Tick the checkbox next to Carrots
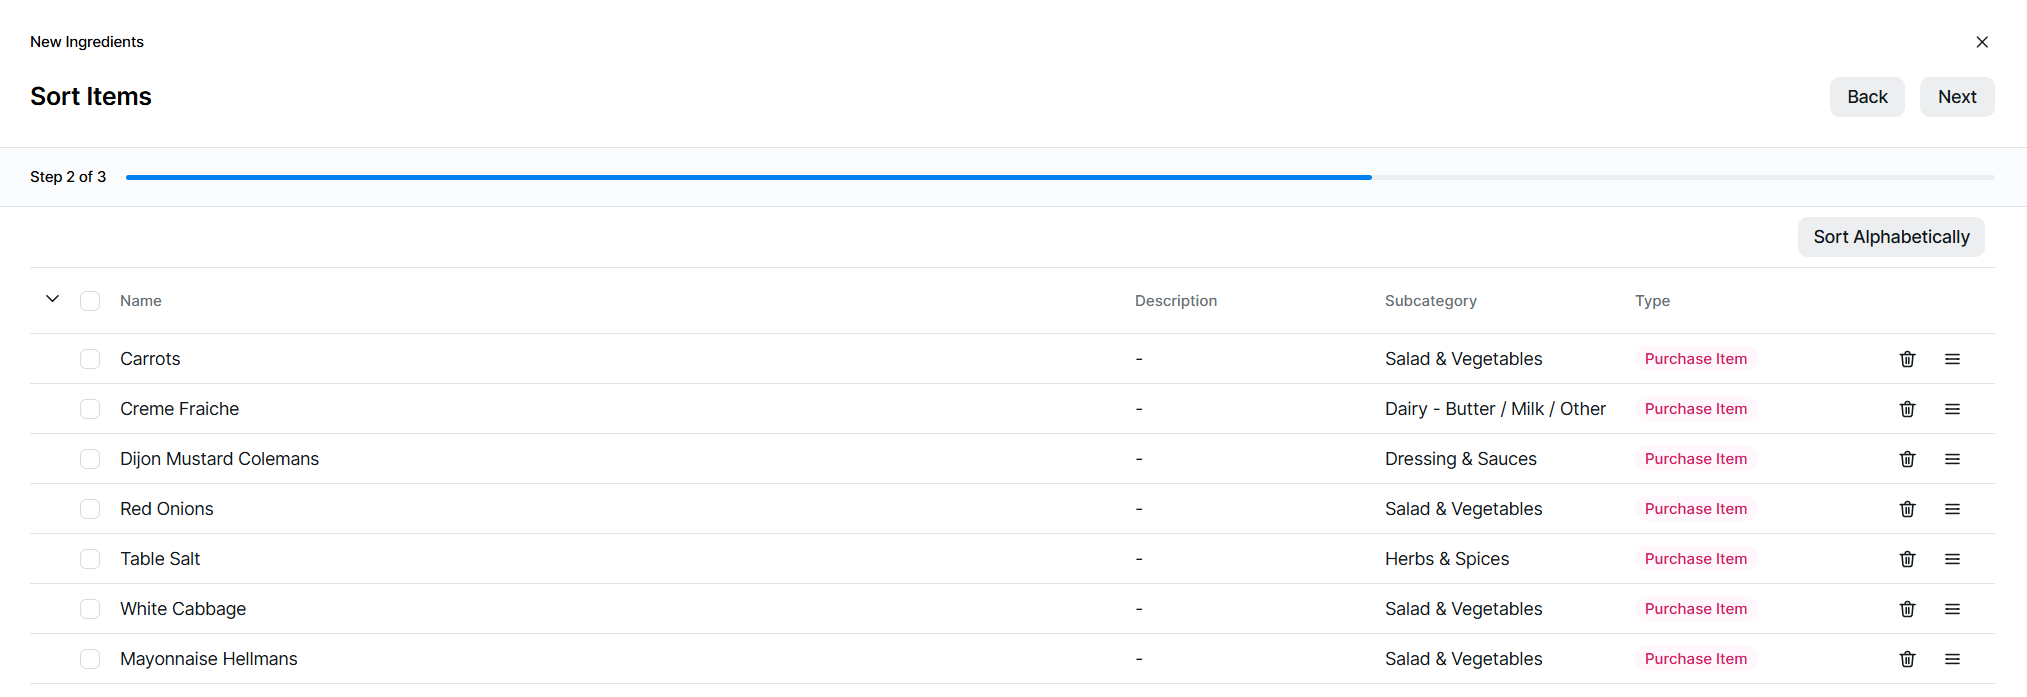Screen dimensions: 2027x697 point(90,359)
